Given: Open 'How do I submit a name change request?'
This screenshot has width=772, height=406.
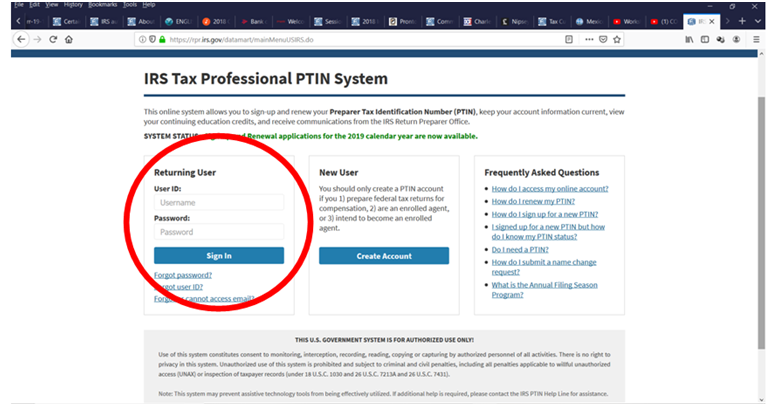Looking at the screenshot, I should [x=544, y=267].
